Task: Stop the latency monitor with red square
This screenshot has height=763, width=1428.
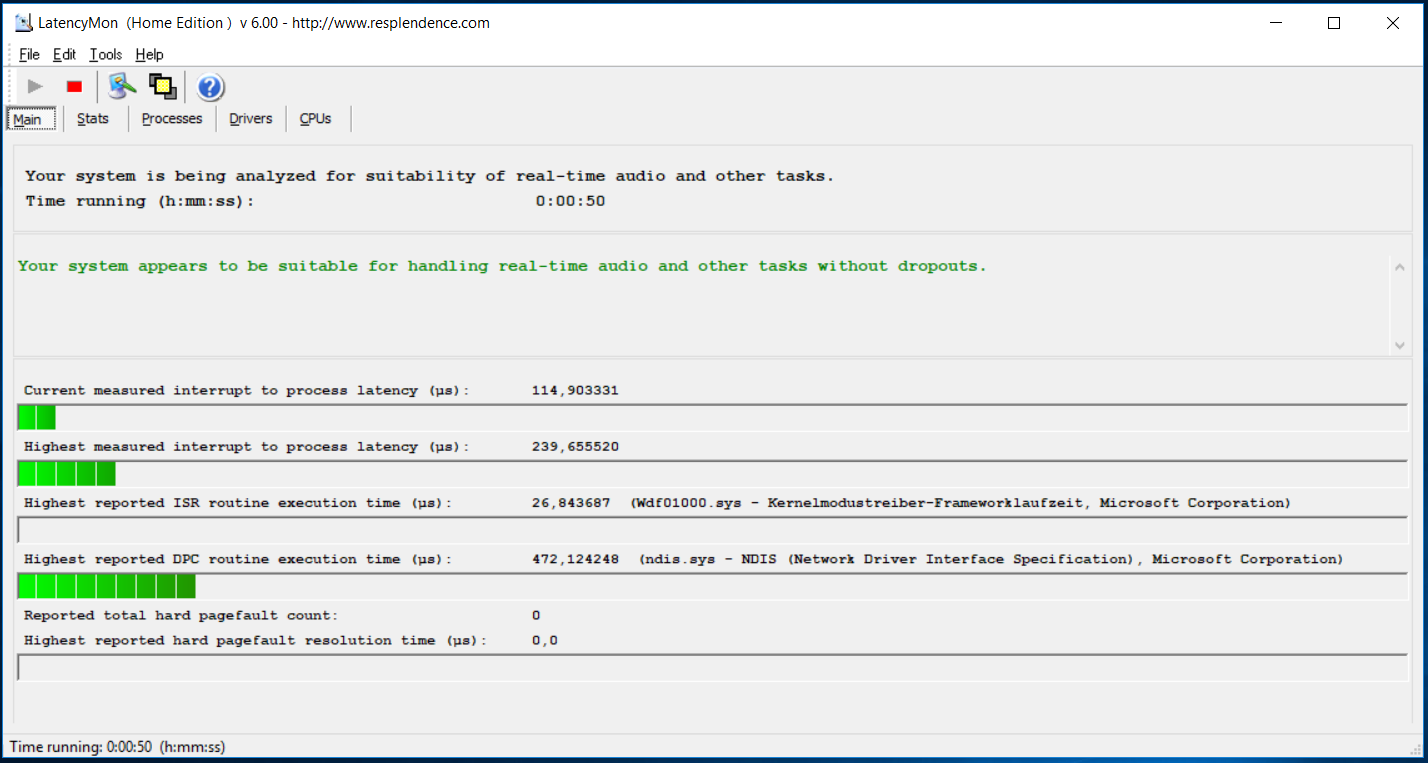Action: point(74,87)
